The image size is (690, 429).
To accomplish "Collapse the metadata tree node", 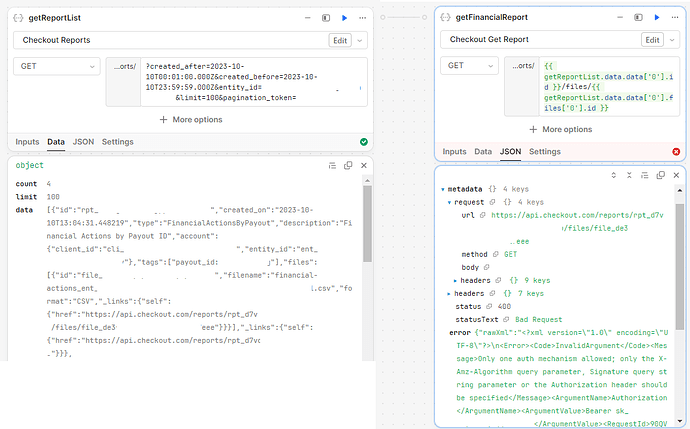I will click(x=443, y=189).
